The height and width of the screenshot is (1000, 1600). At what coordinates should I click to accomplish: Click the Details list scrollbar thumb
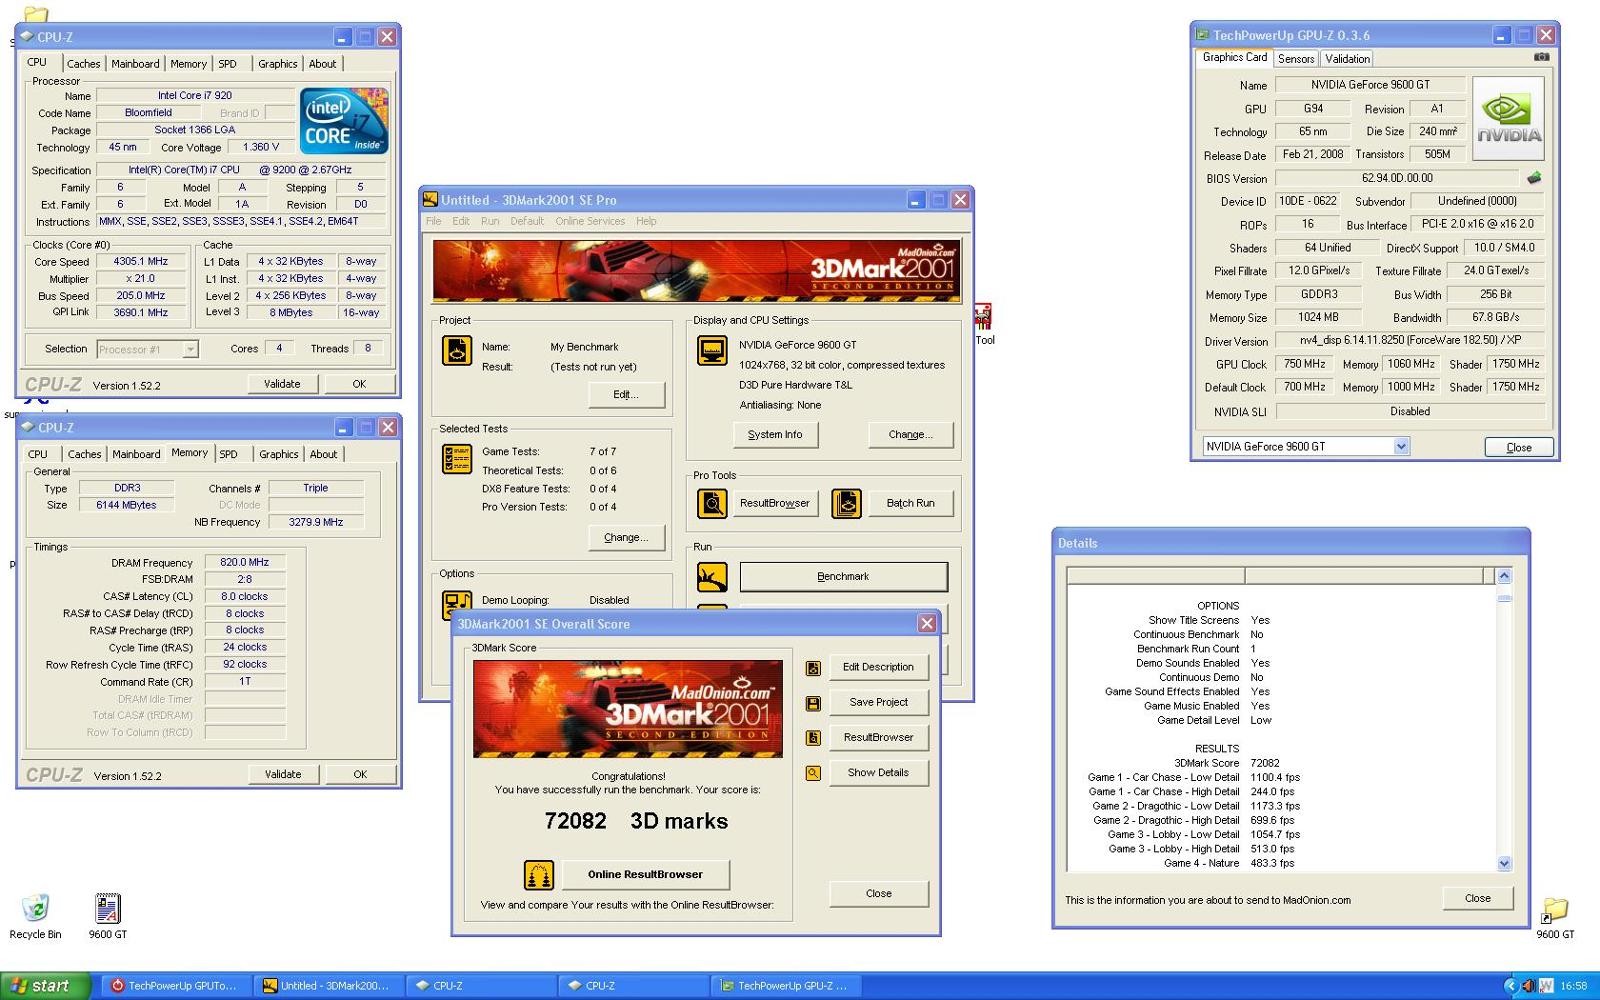(1504, 597)
